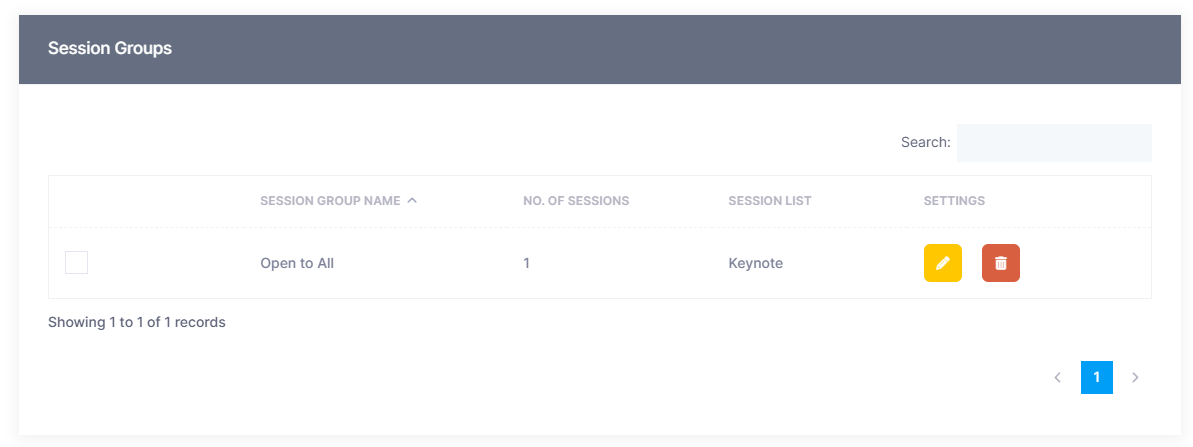Click the Keynote session list entry
1193x447 pixels.
[755, 263]
